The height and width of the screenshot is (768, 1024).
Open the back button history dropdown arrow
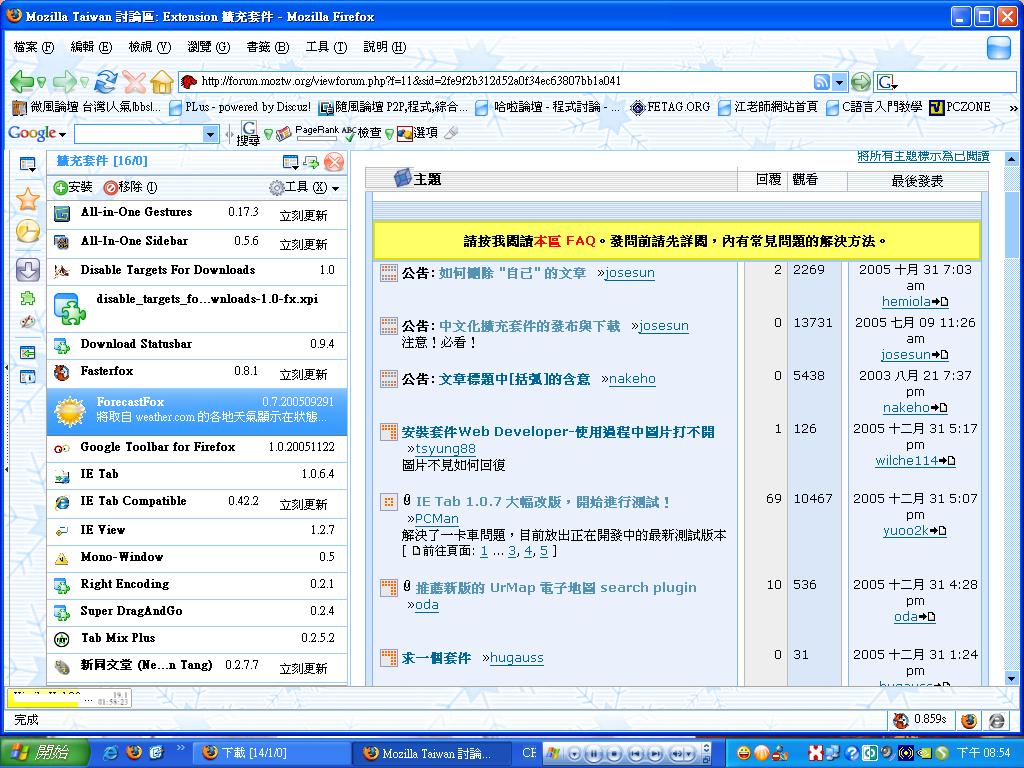41,83
